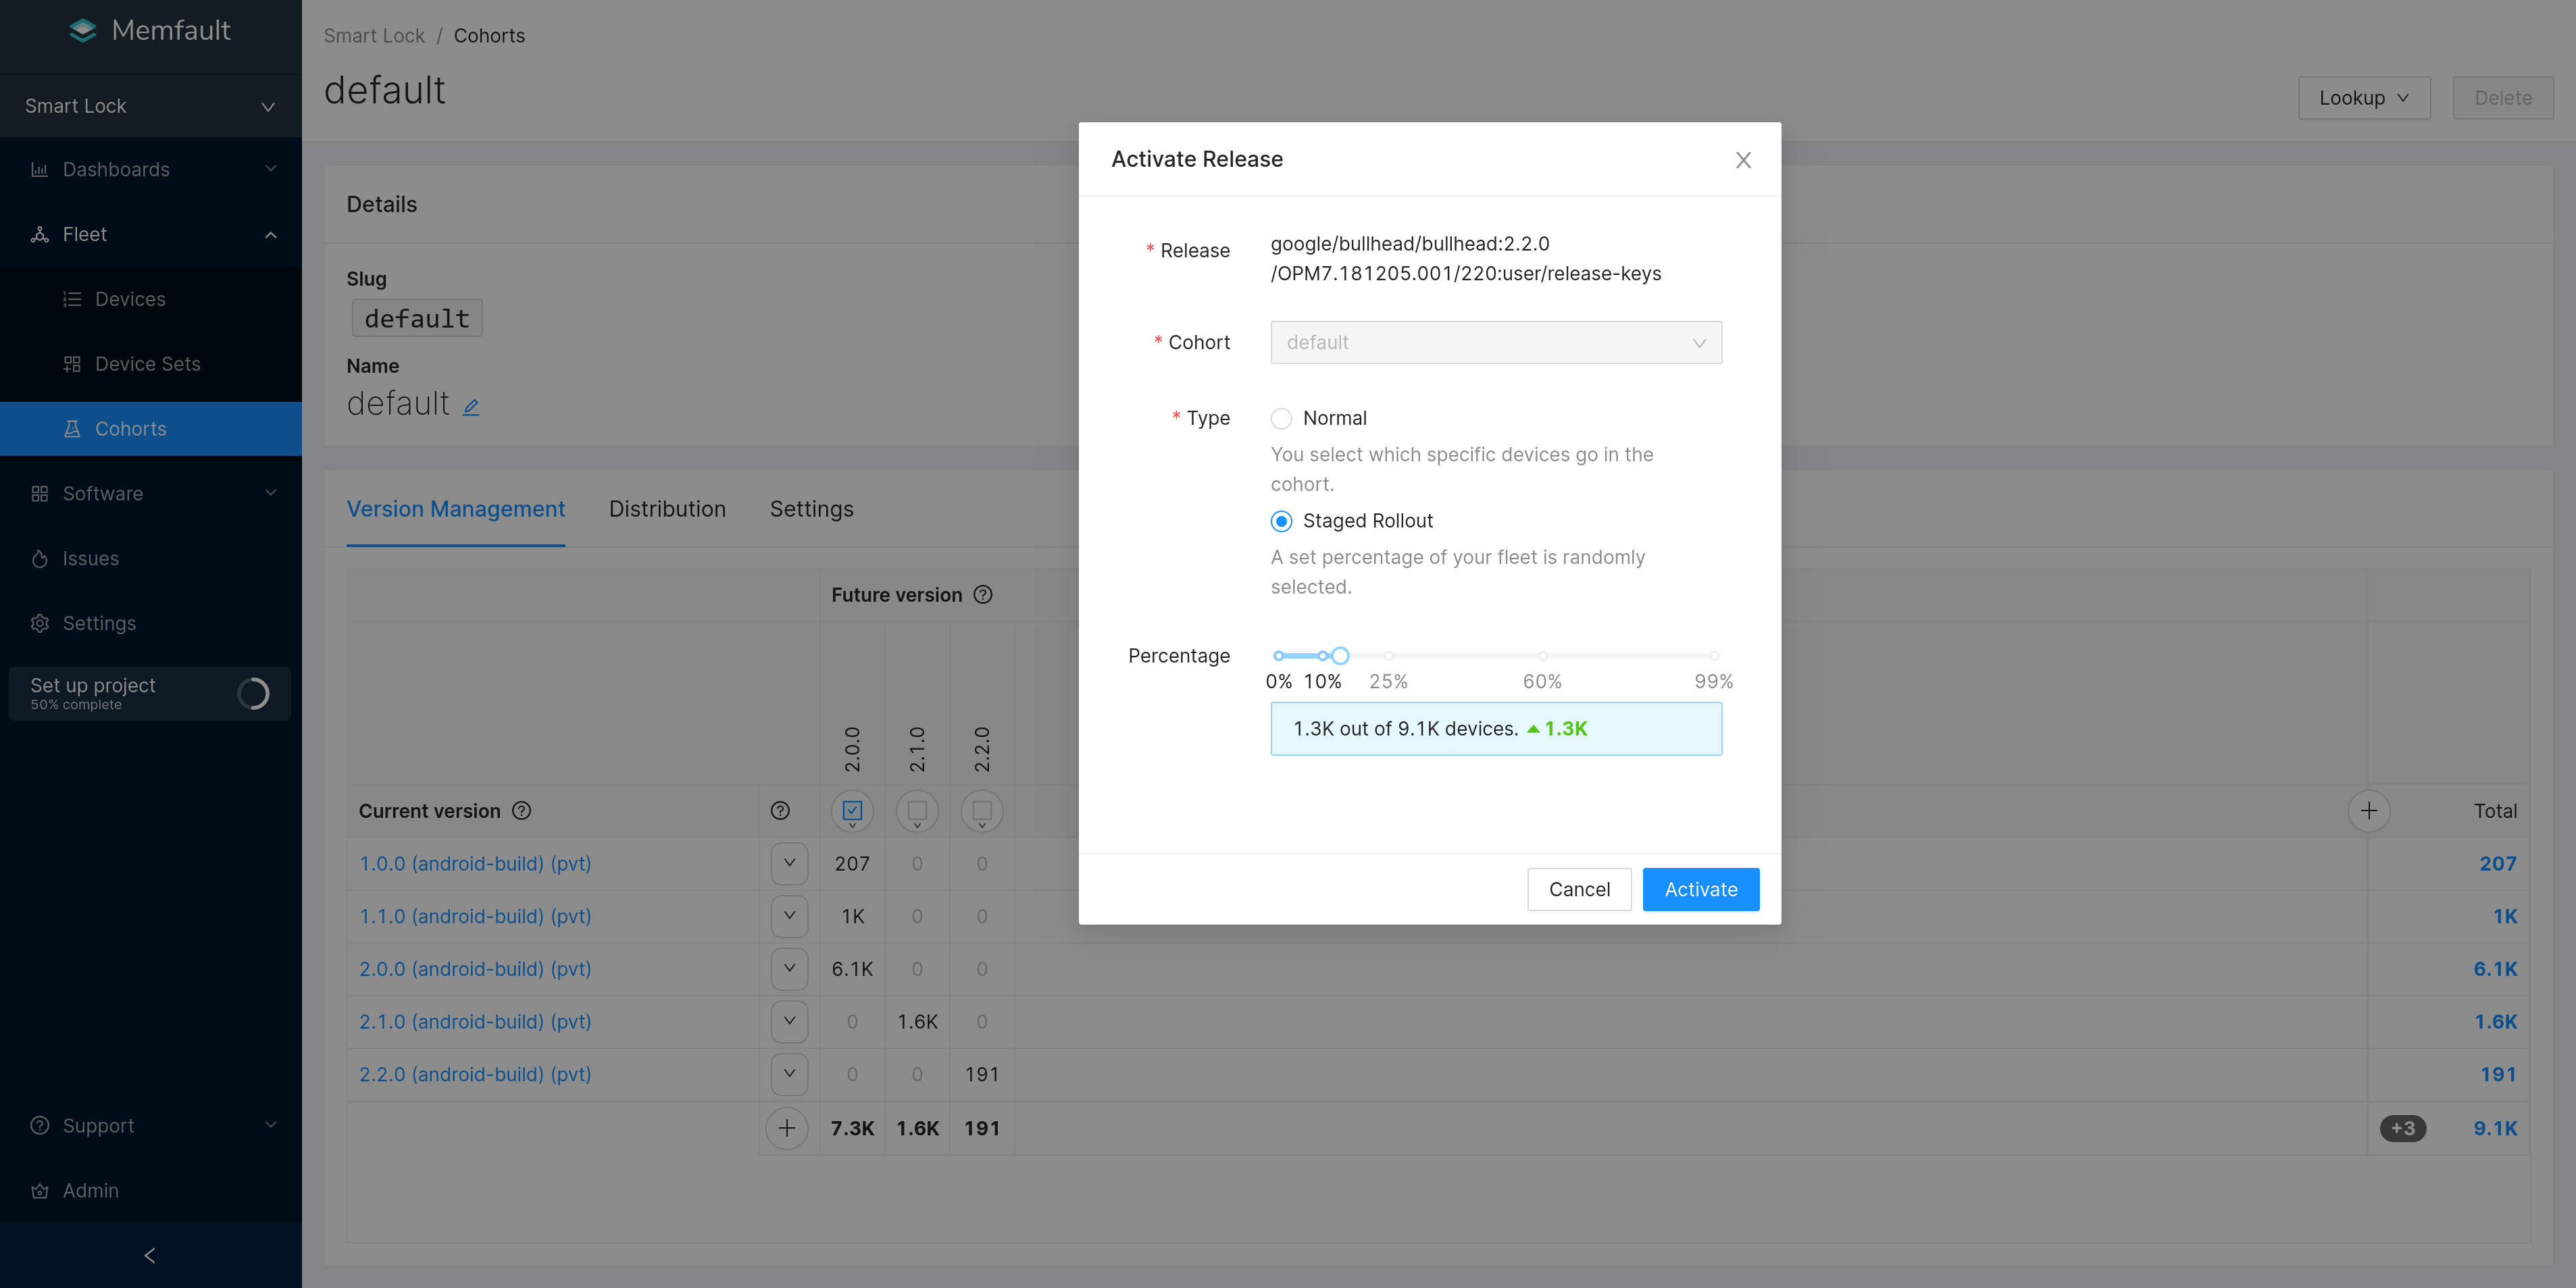Open Device Sets in the sidebar
The width and height of the screenshot is (2576, 1288).
[x=147, y=364]
